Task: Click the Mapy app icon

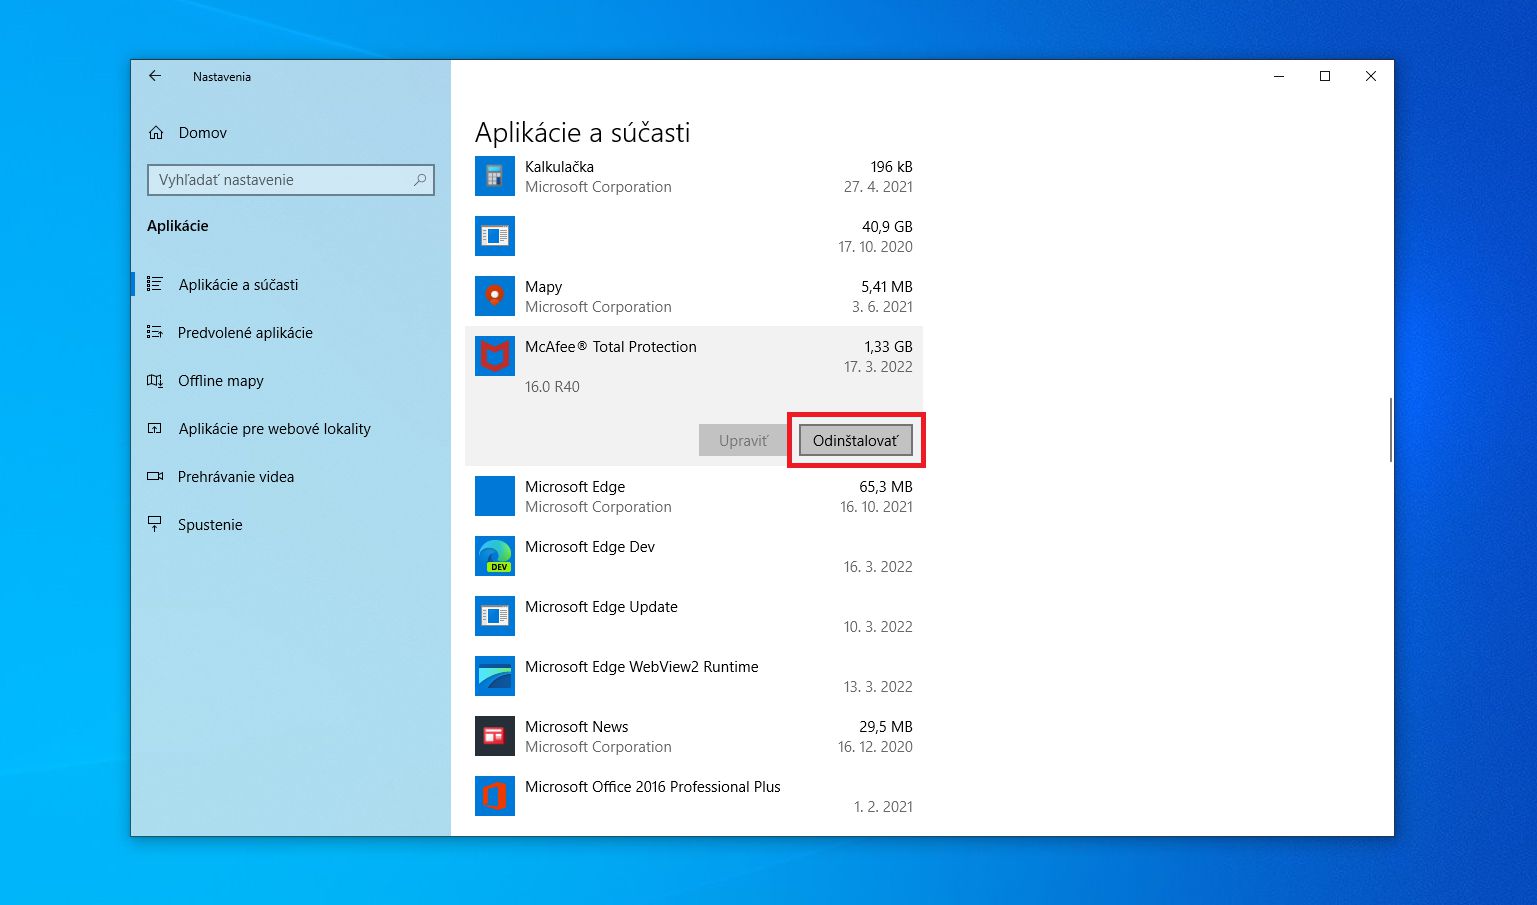Action: coord(495,296)
